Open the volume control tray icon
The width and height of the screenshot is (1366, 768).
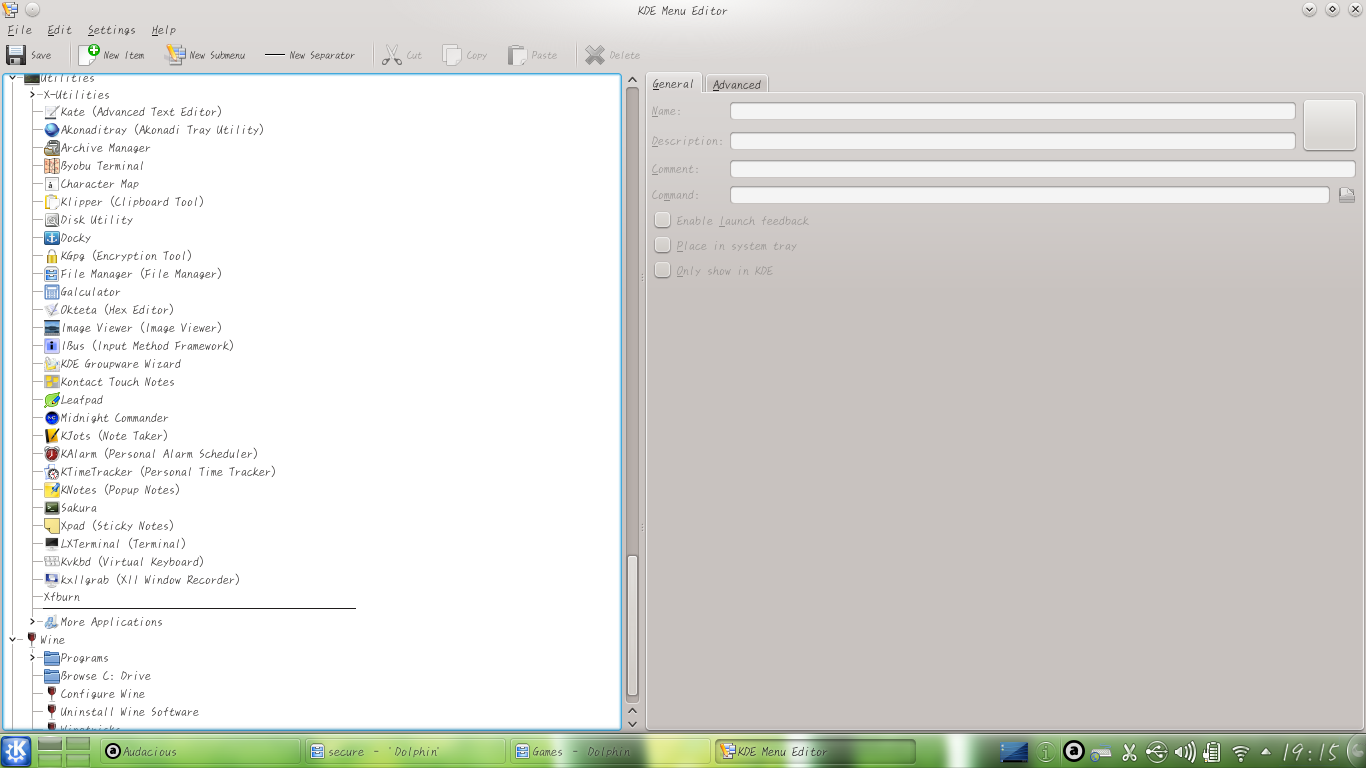[1185, 752]
